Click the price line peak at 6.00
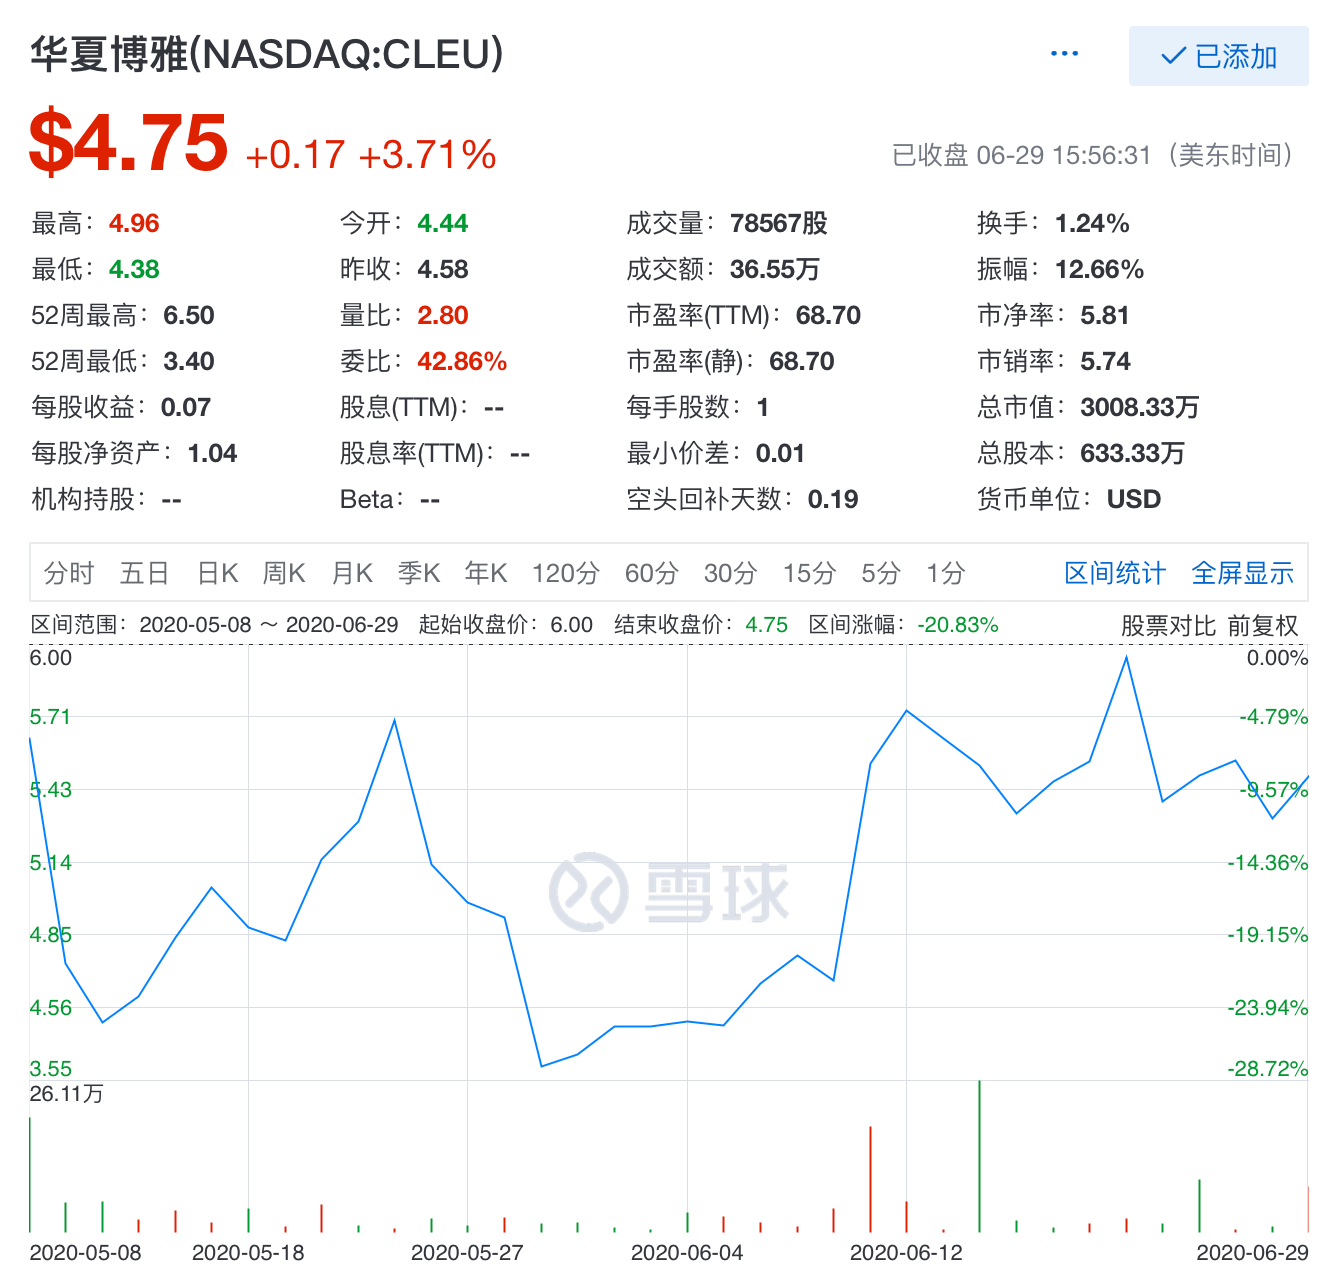1342x1268 pixels. coord(1126,658)
